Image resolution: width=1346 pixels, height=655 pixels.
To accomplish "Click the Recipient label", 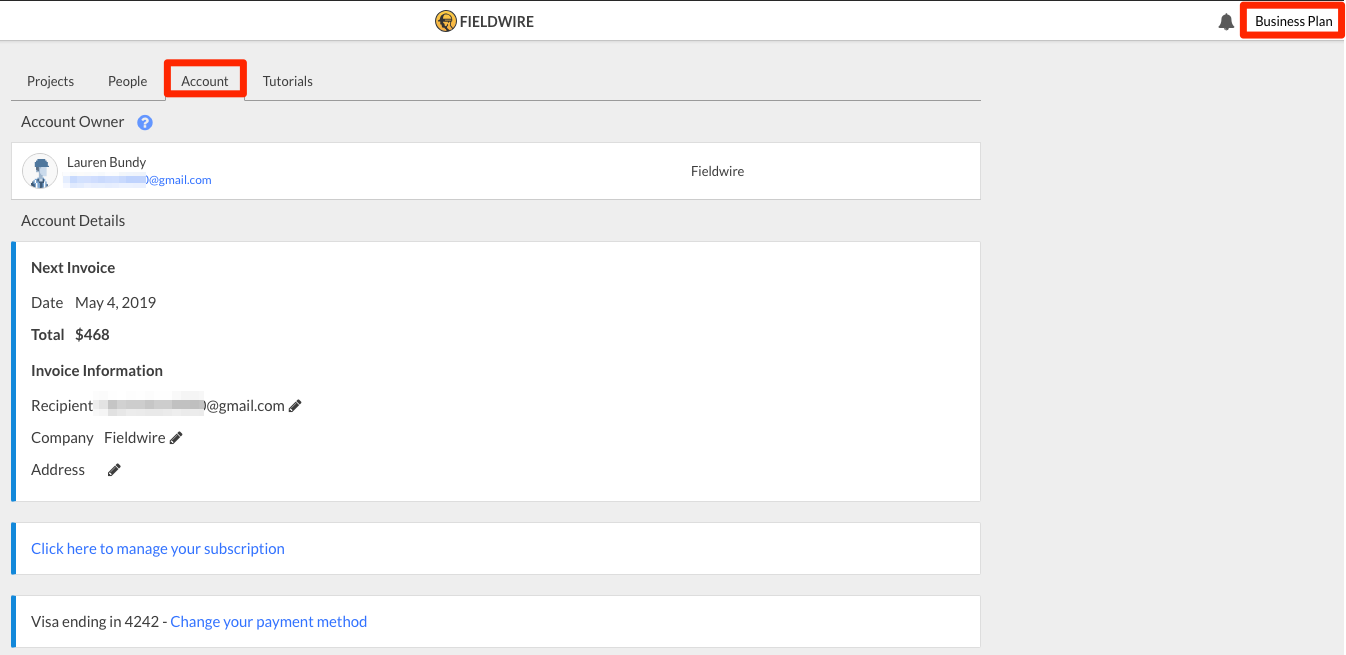I will pos(62,406).
